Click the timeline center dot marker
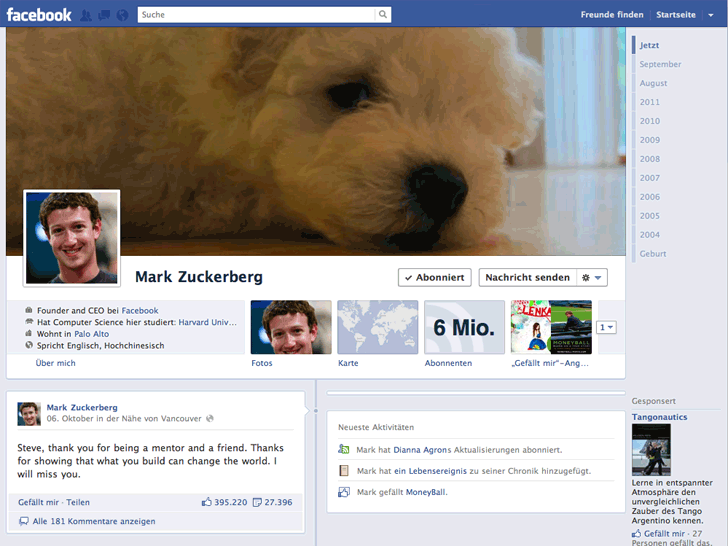Image resolution: width=728 pixels, height=546 pixels. click(316, 411)
